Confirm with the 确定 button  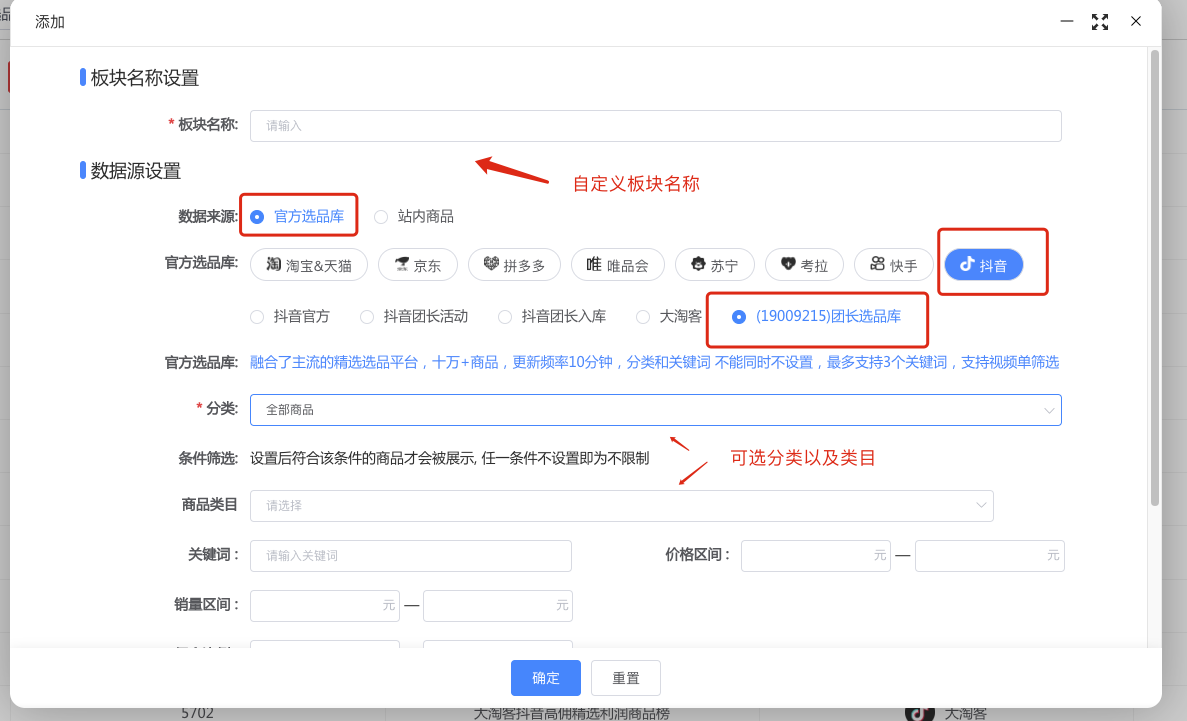click(546, 678)
